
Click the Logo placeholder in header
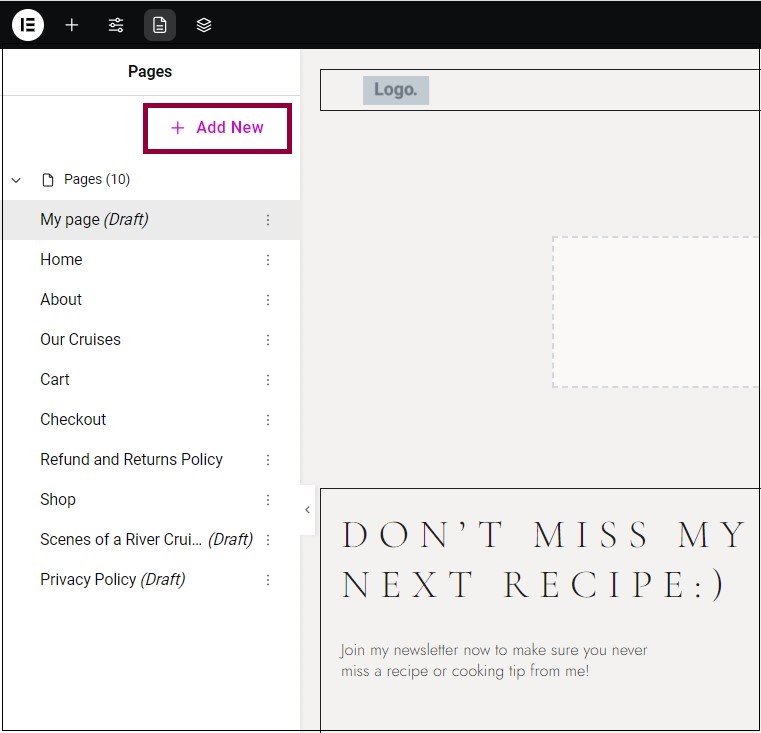pos(396,90)
